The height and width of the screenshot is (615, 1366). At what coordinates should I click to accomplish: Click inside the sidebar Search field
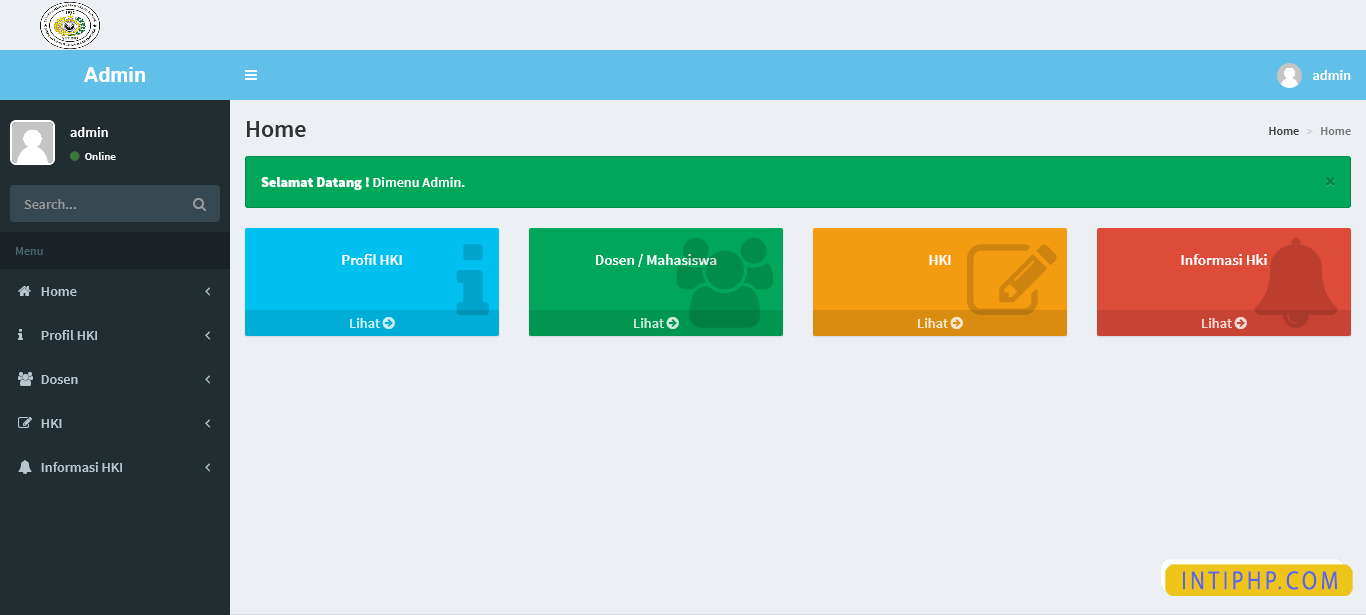pyautogui.click(x=100, y=203)
